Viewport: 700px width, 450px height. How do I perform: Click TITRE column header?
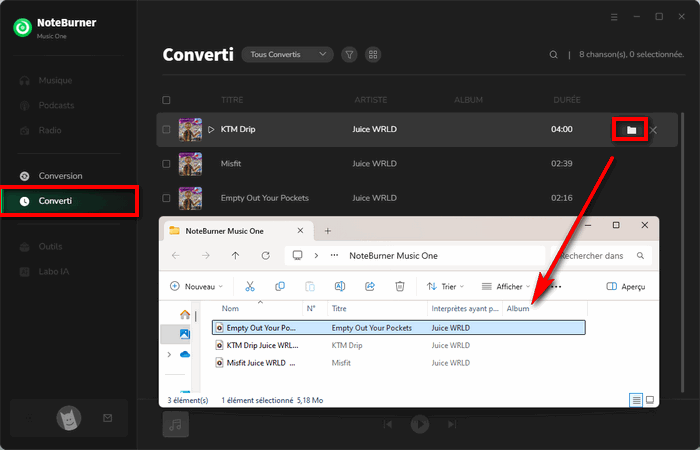(232, 100)
